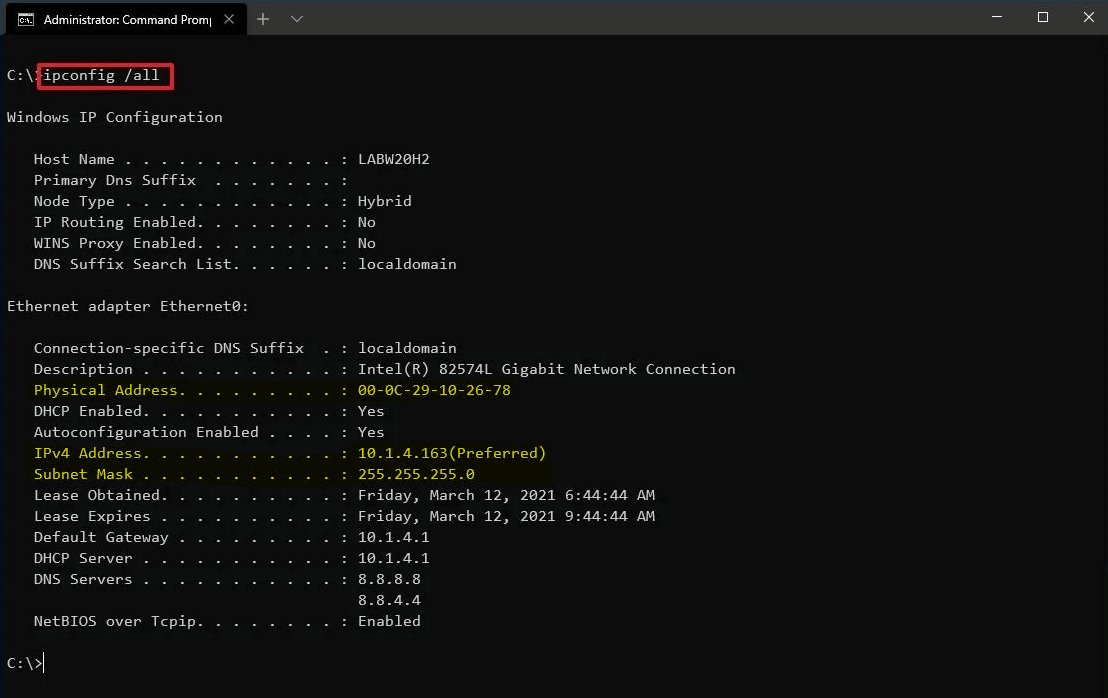Click the Lease Expires date value

(x=506, y=516)
